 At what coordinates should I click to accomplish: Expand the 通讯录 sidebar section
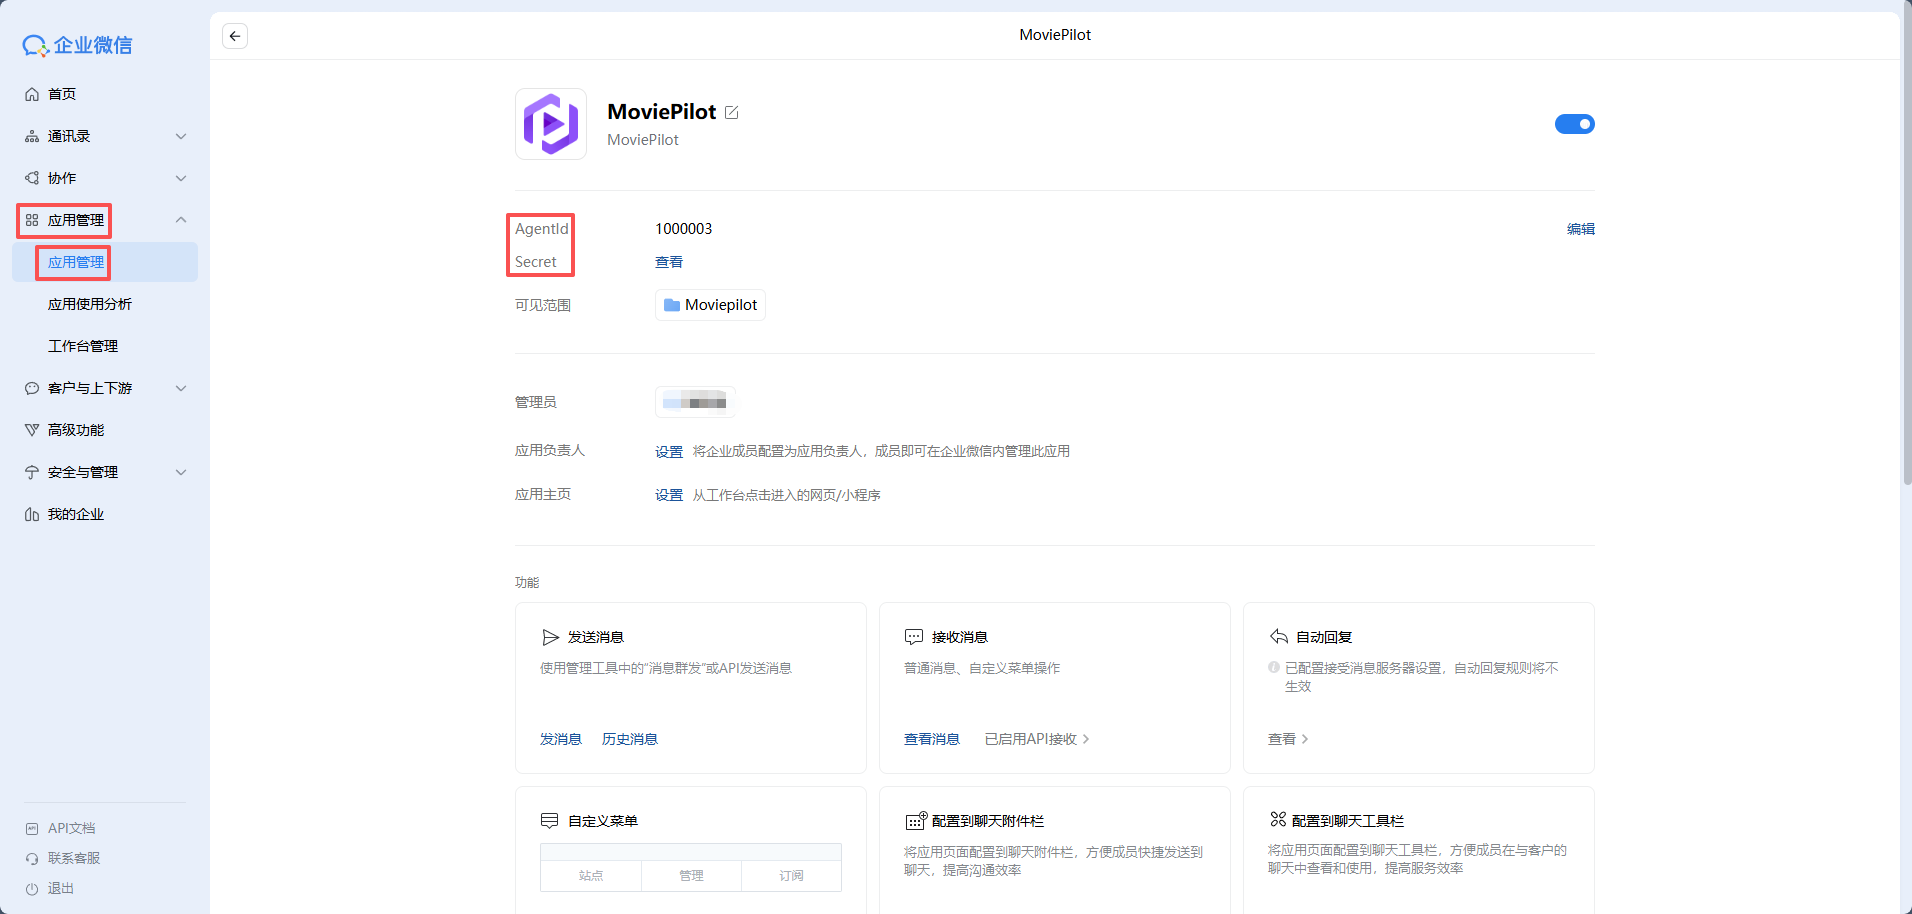pos(181,136)
